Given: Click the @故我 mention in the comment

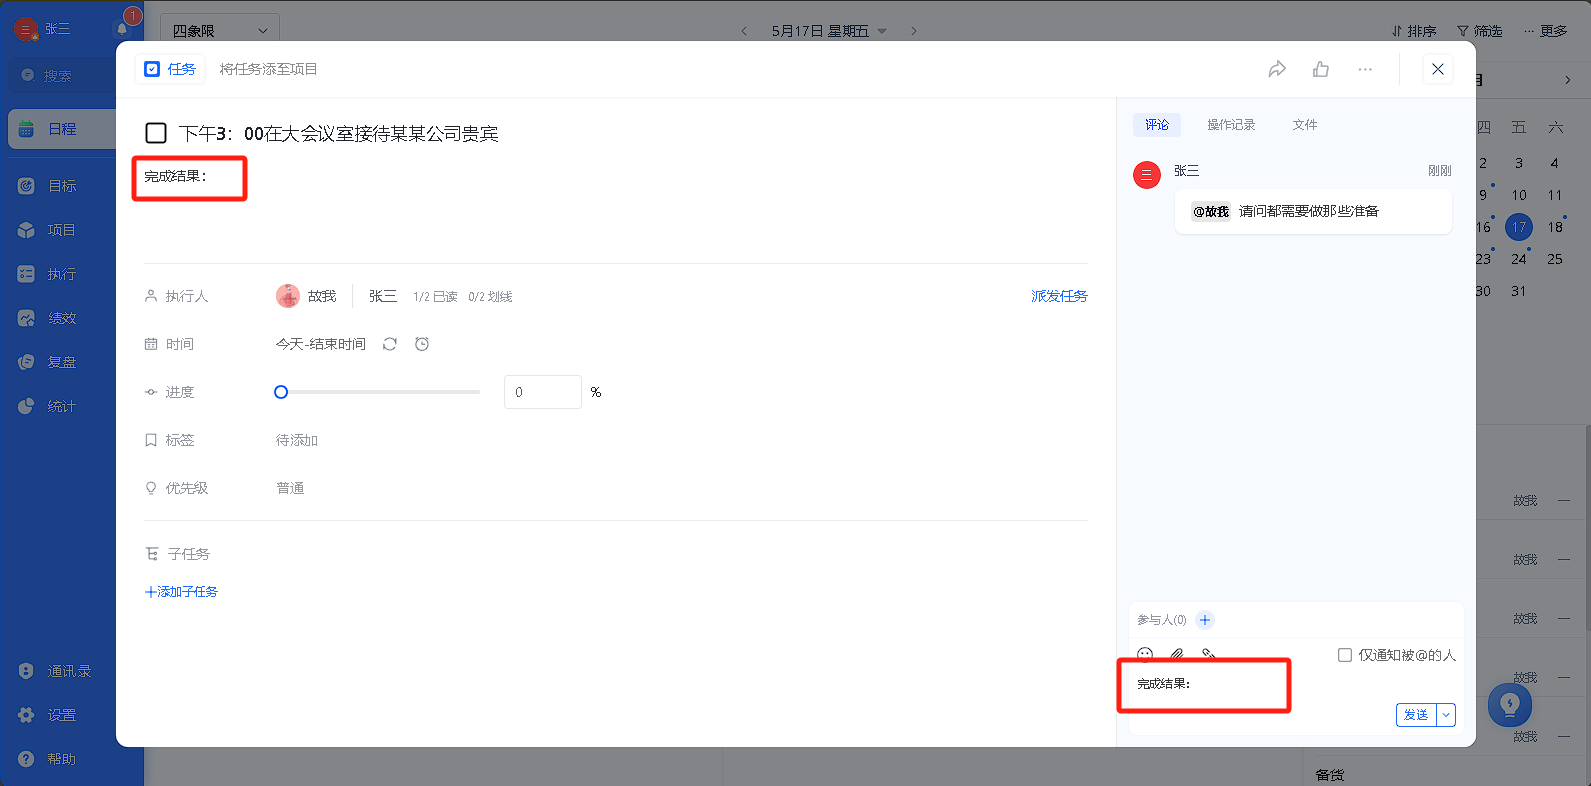Looking at the screenshot, I should click(1210, 212).
